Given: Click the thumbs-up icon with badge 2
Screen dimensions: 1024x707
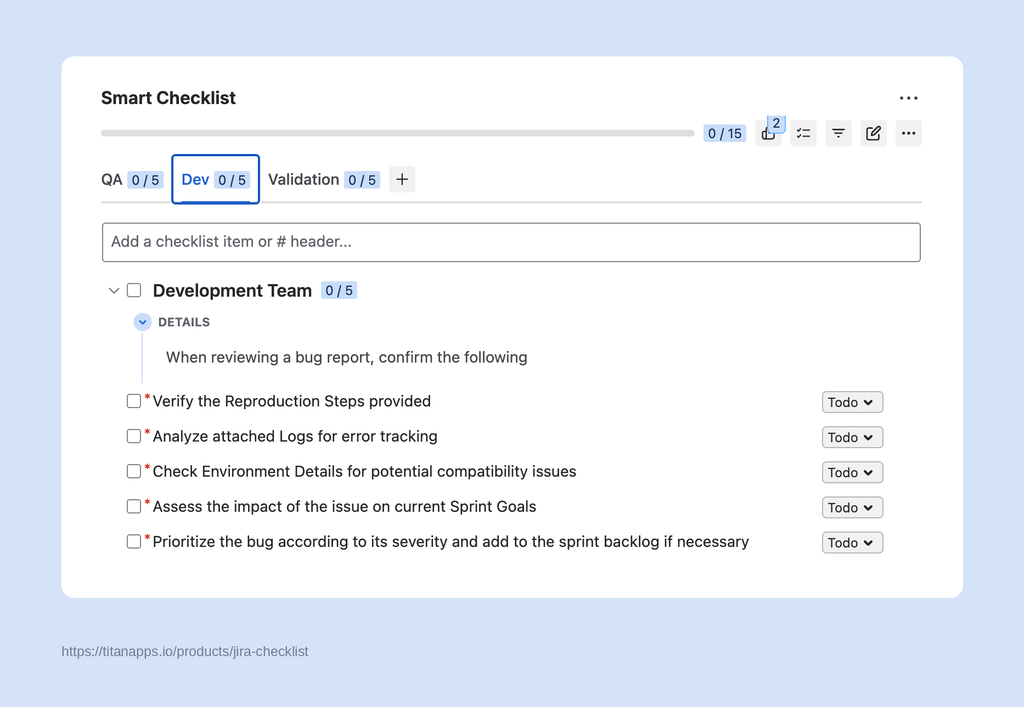Looking at the screenshot, I should [x=769, y=133].
